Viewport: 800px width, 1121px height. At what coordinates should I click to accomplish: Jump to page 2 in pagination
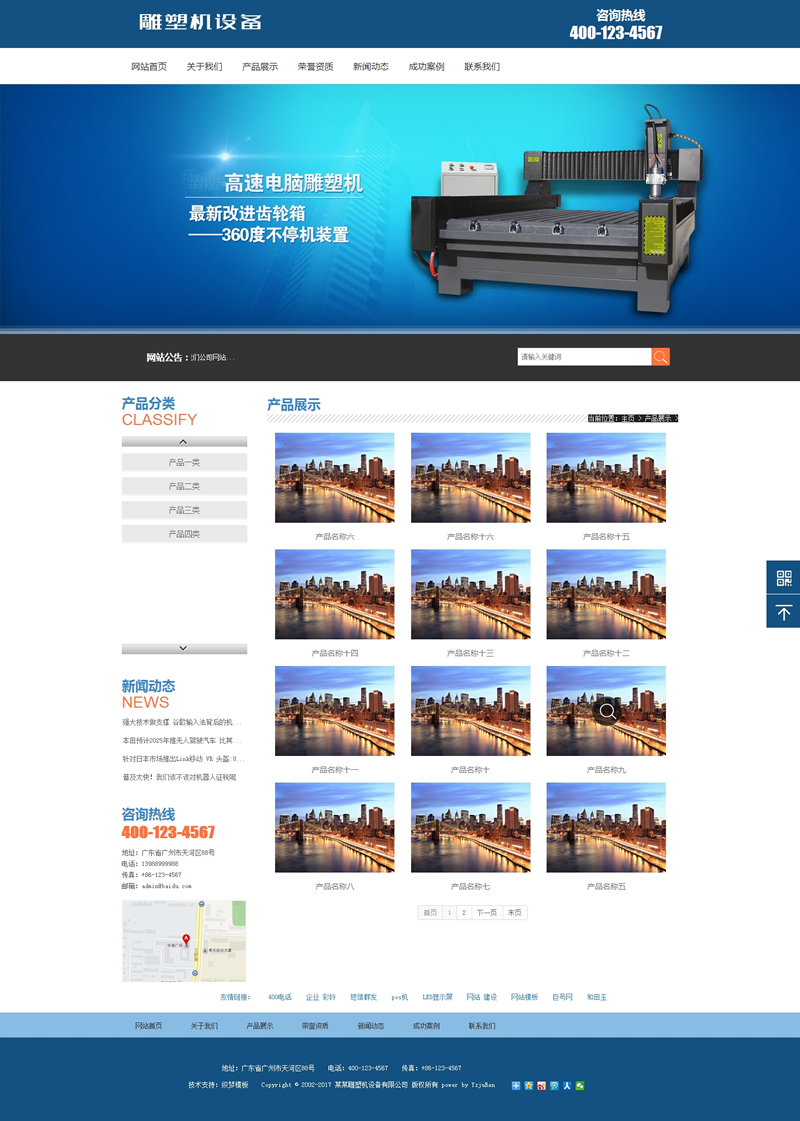pyautogui.click(x=463, y=913)
